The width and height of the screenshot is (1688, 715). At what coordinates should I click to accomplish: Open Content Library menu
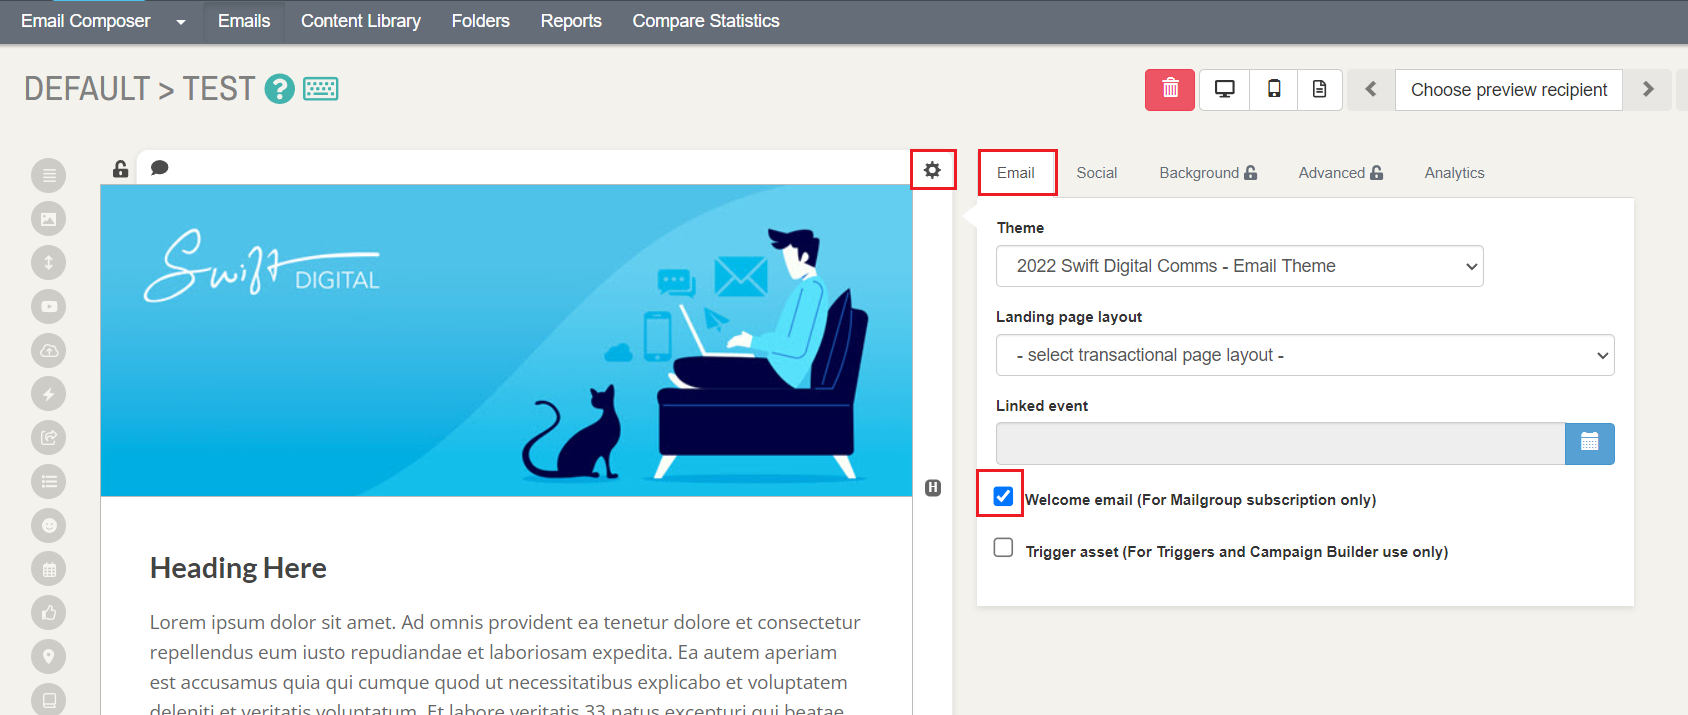(x=361, y=21)
